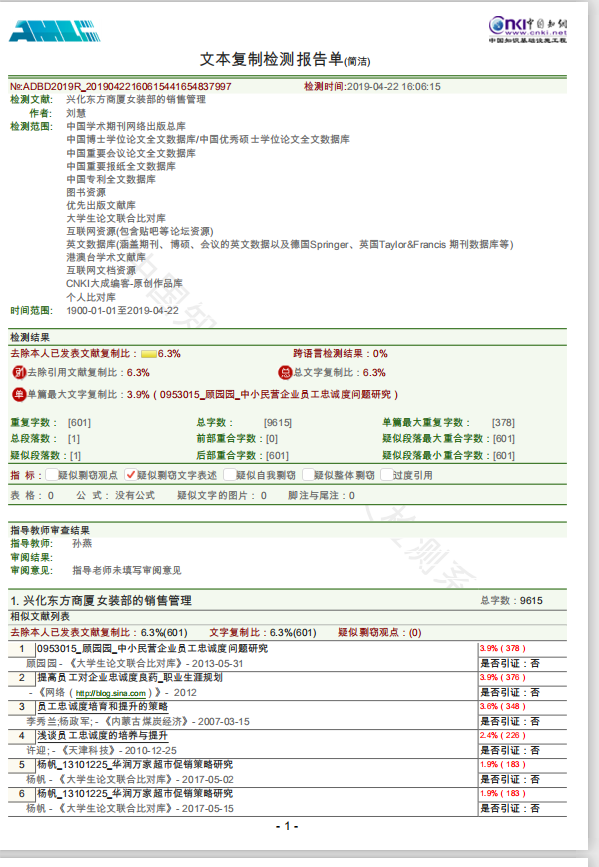The height and width of the screenshot is (867, 599).
Task: Toggle the 疑似自我剽窃 checkbox
Action: (x=230, y=474)
